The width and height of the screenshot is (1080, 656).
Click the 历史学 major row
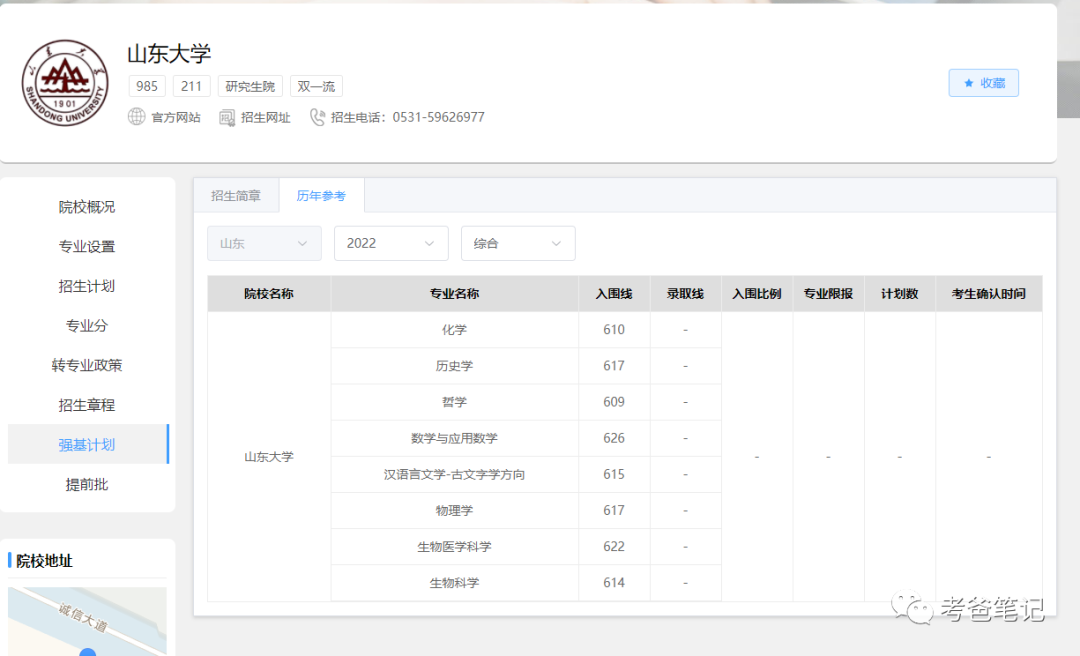pos(455,366)
